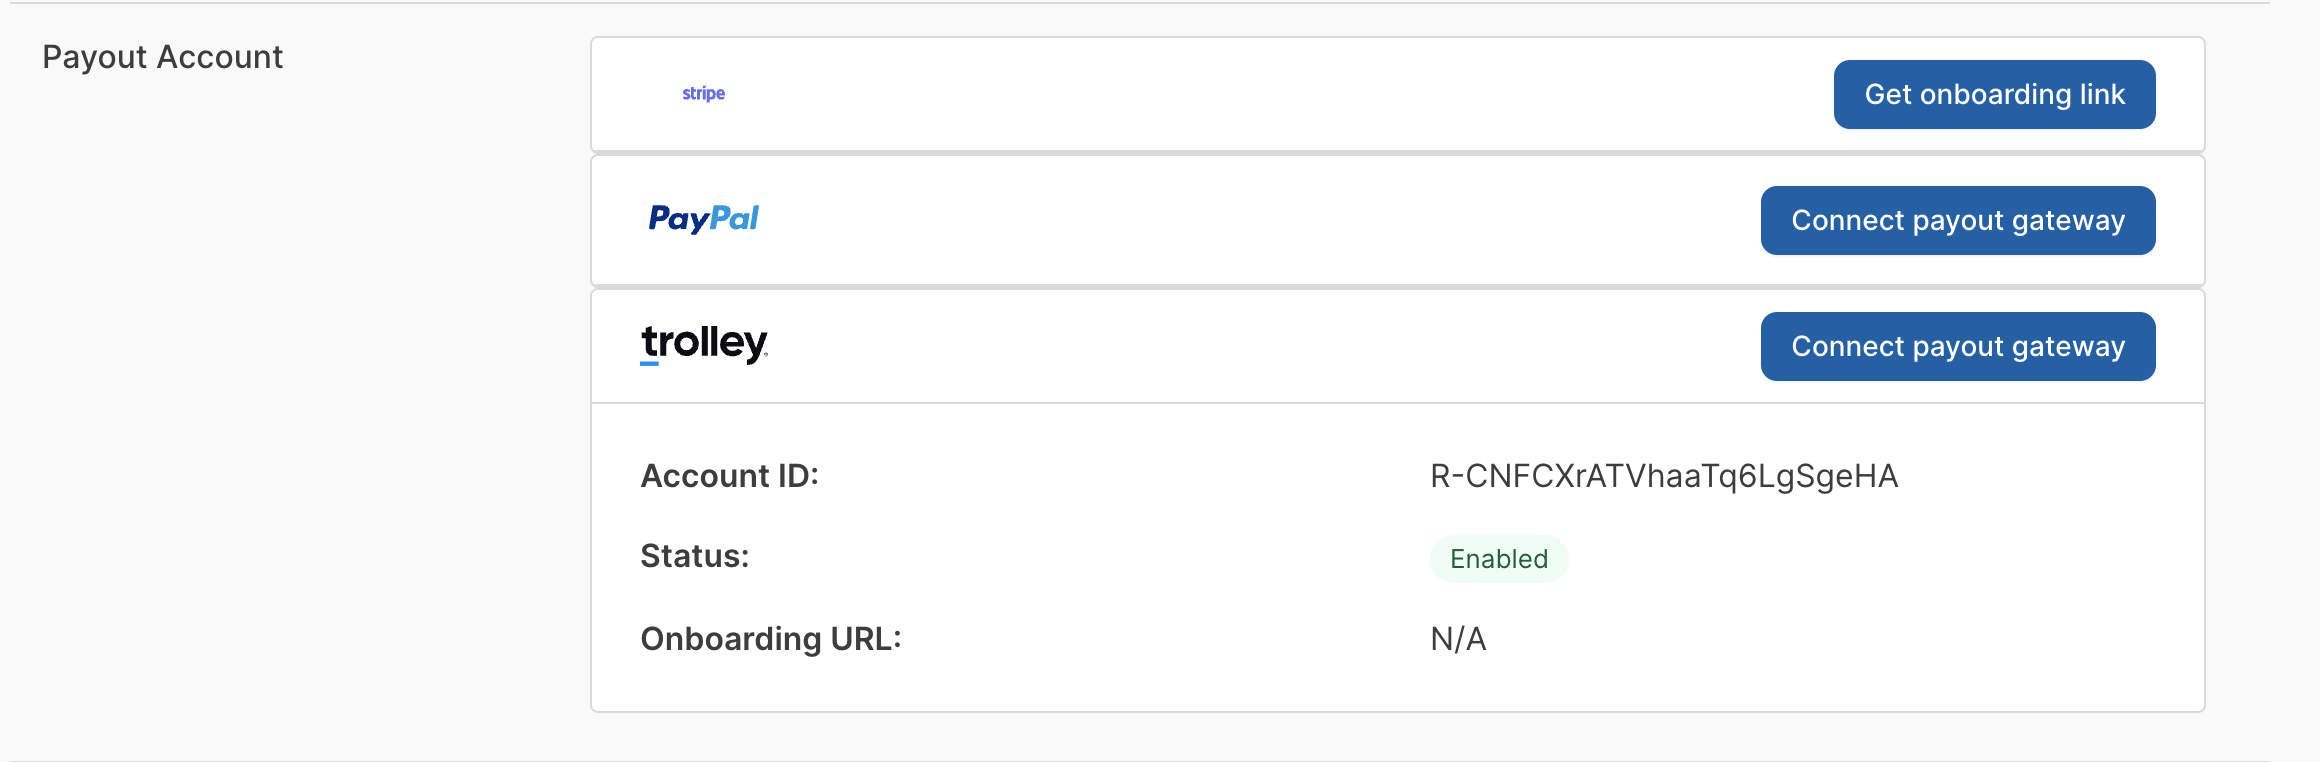Click the light-blue 'Pal' part of PayPal logo
Image resolution: width=2320 pixels, height=762 pixels.
click(x=734, y=218)
